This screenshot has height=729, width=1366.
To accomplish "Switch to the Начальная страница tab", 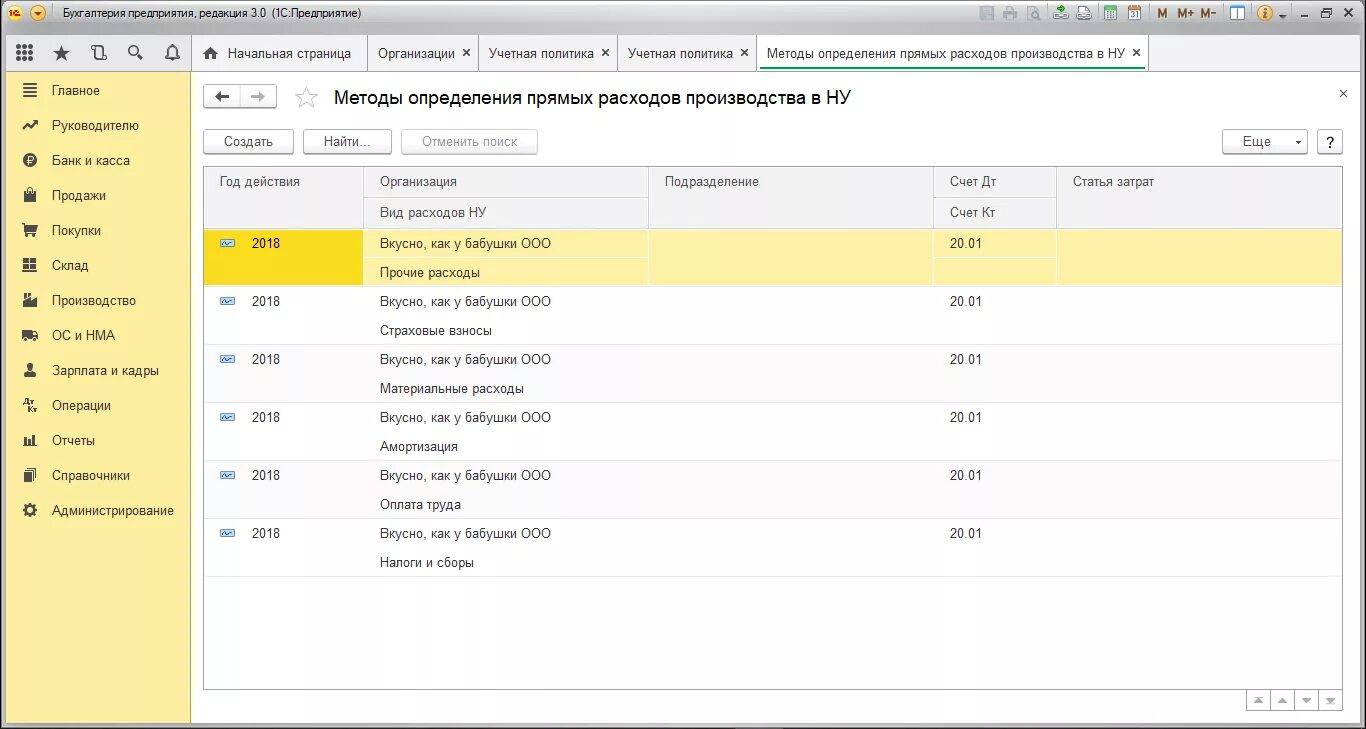I will pos(279,53).
